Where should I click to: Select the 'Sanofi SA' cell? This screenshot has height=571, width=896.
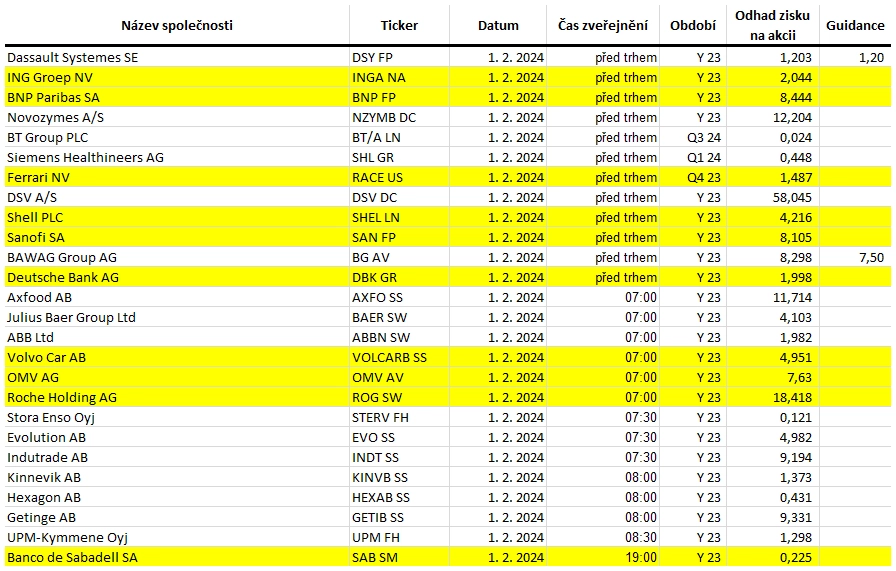pos(177,237)
